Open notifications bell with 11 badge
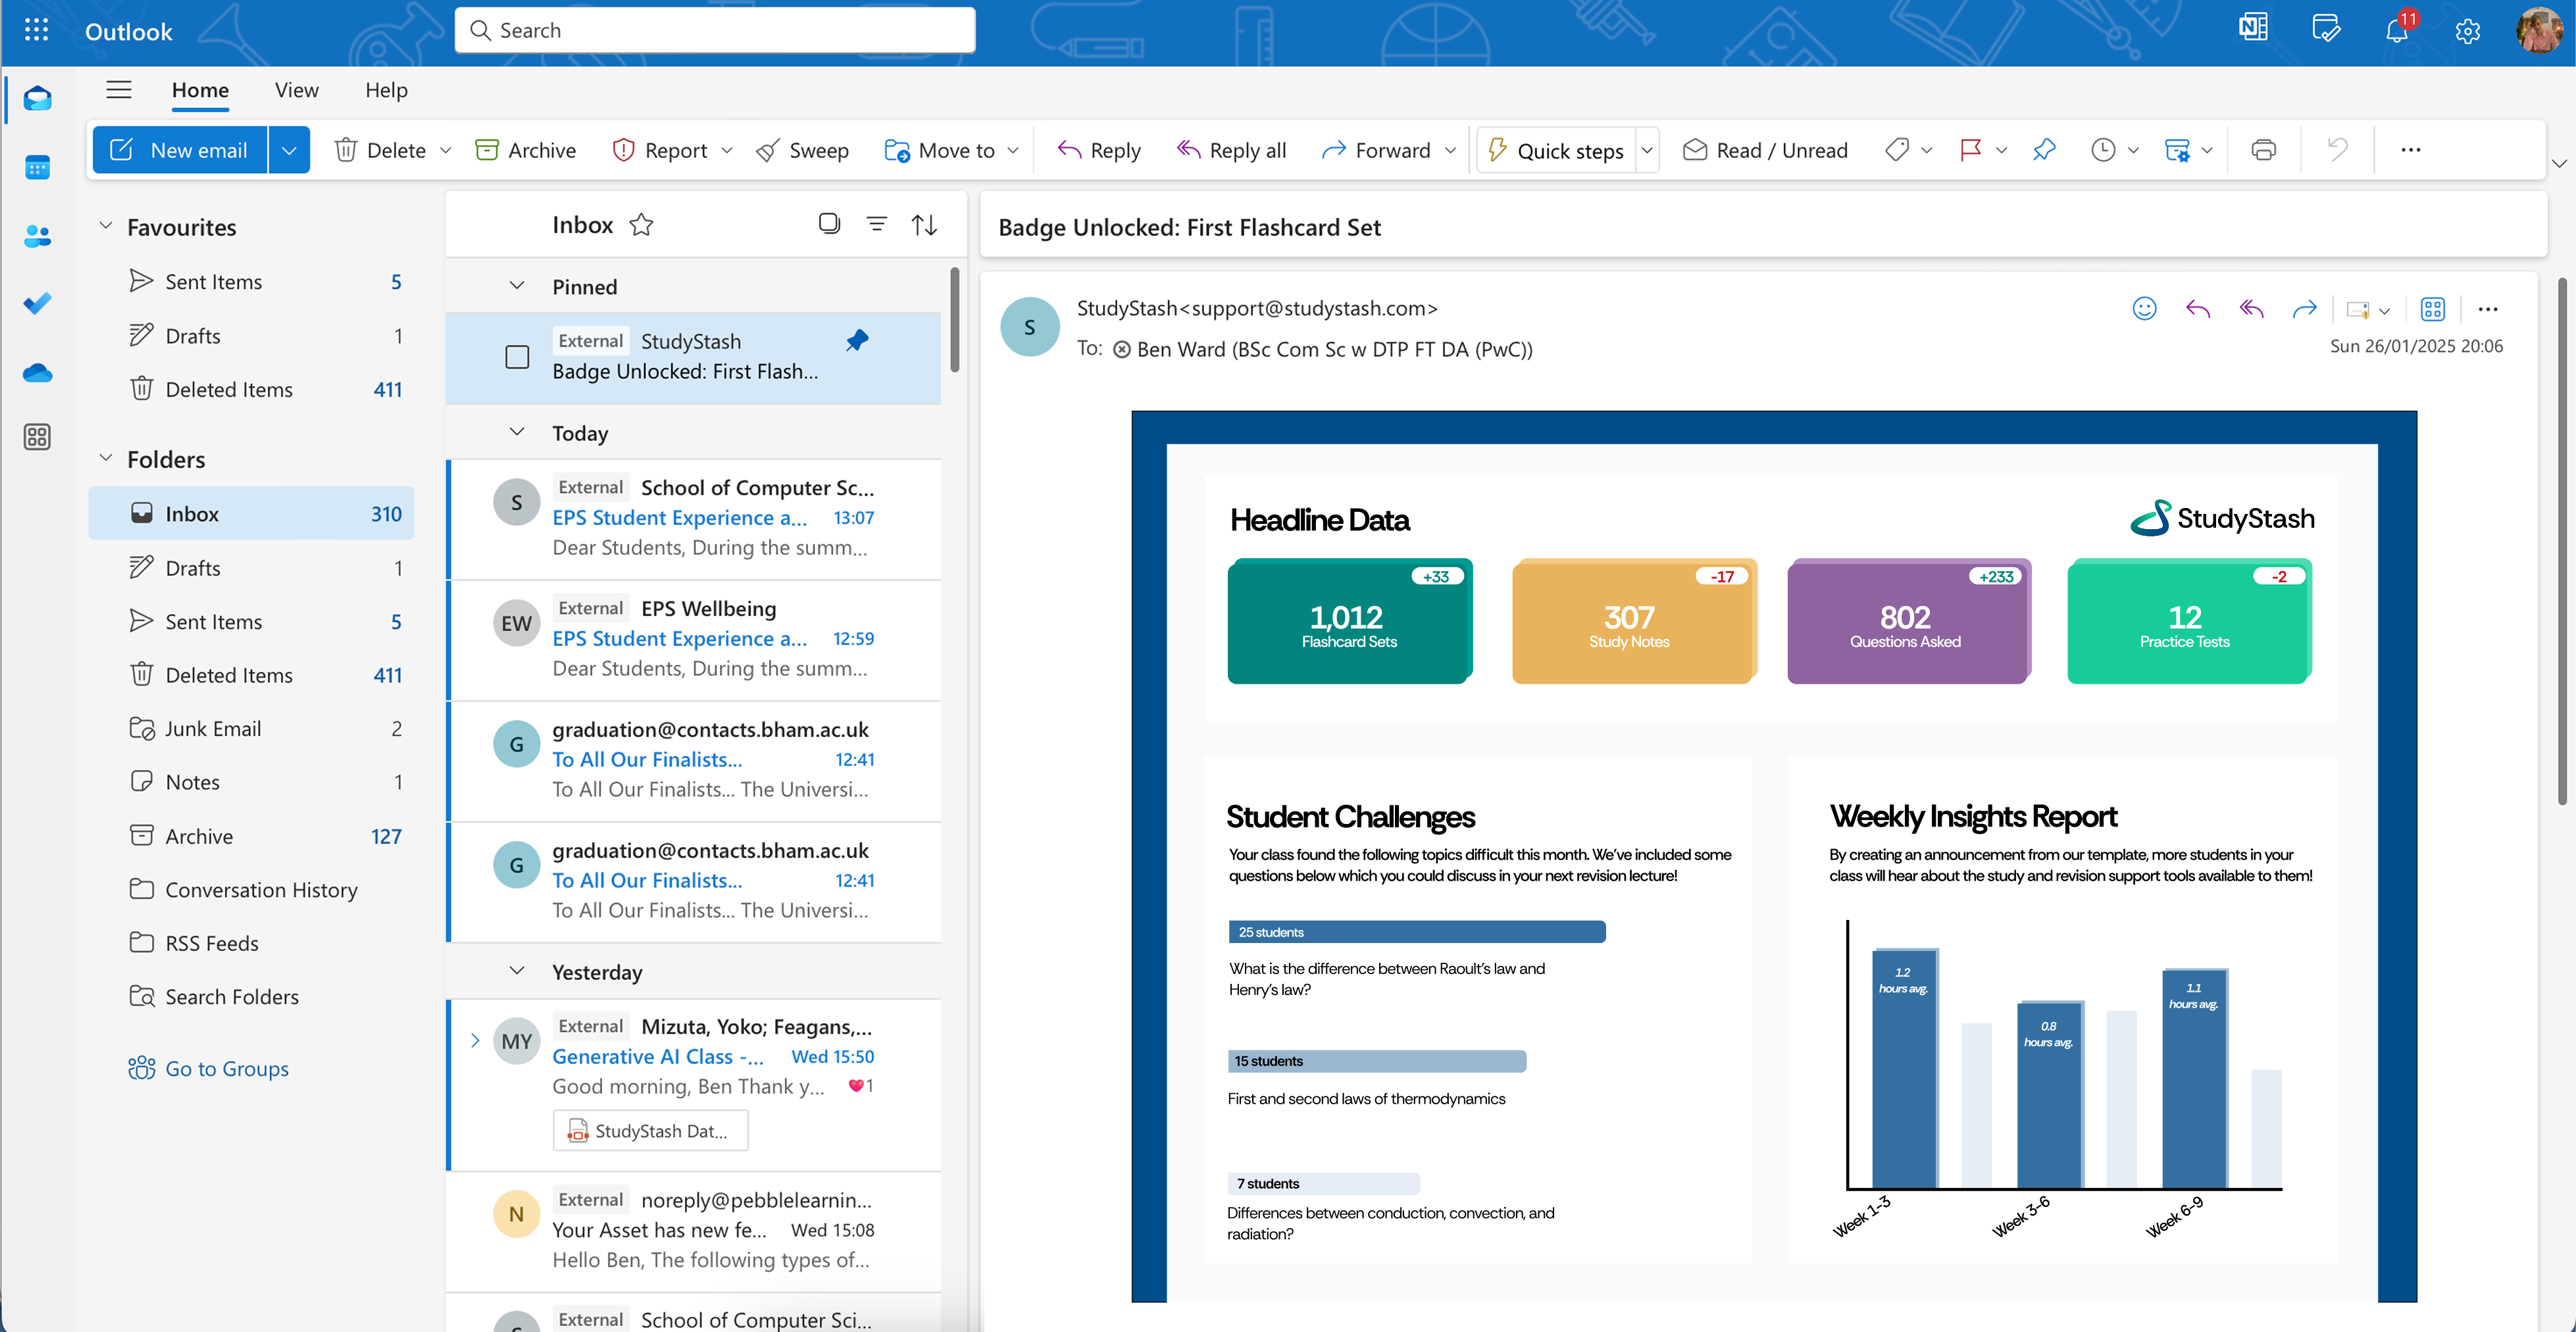Screen dimensions: 2576x1332 tap(2397, 29)
